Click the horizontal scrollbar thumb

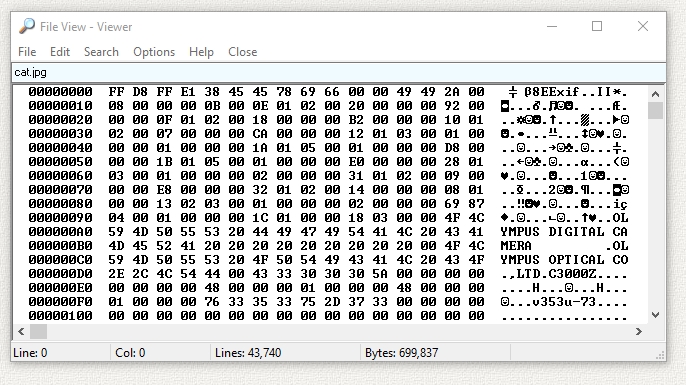pyautogui.click(x=38, y=332)
